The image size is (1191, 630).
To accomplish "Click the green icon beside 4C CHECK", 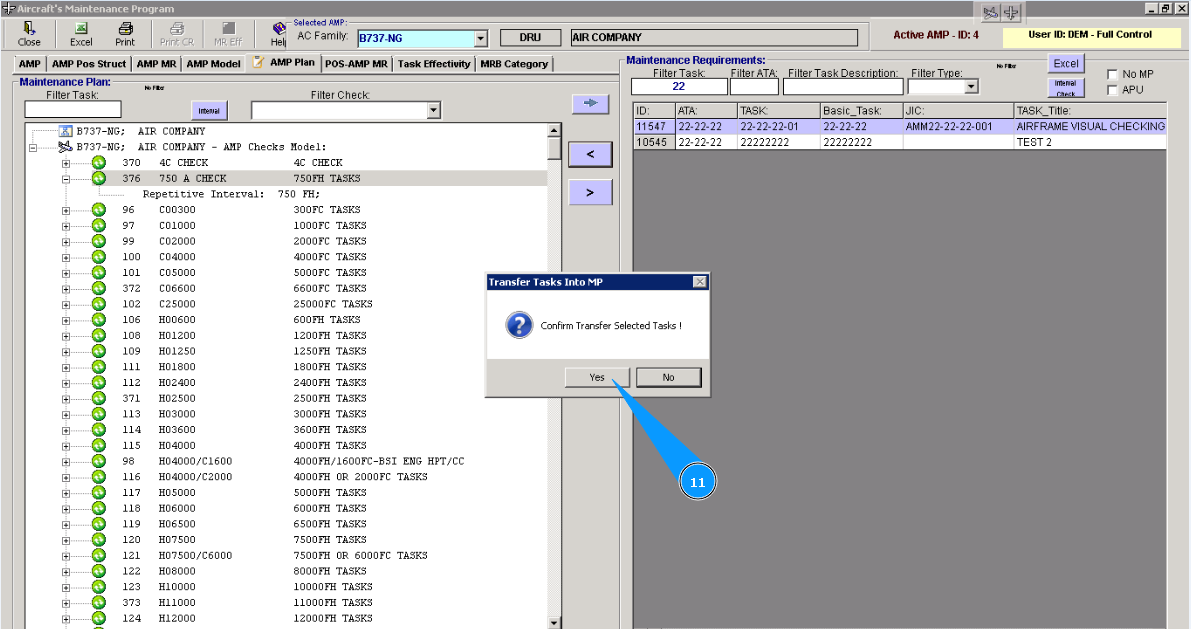I will pyautogui.click(x=99, y=163).
